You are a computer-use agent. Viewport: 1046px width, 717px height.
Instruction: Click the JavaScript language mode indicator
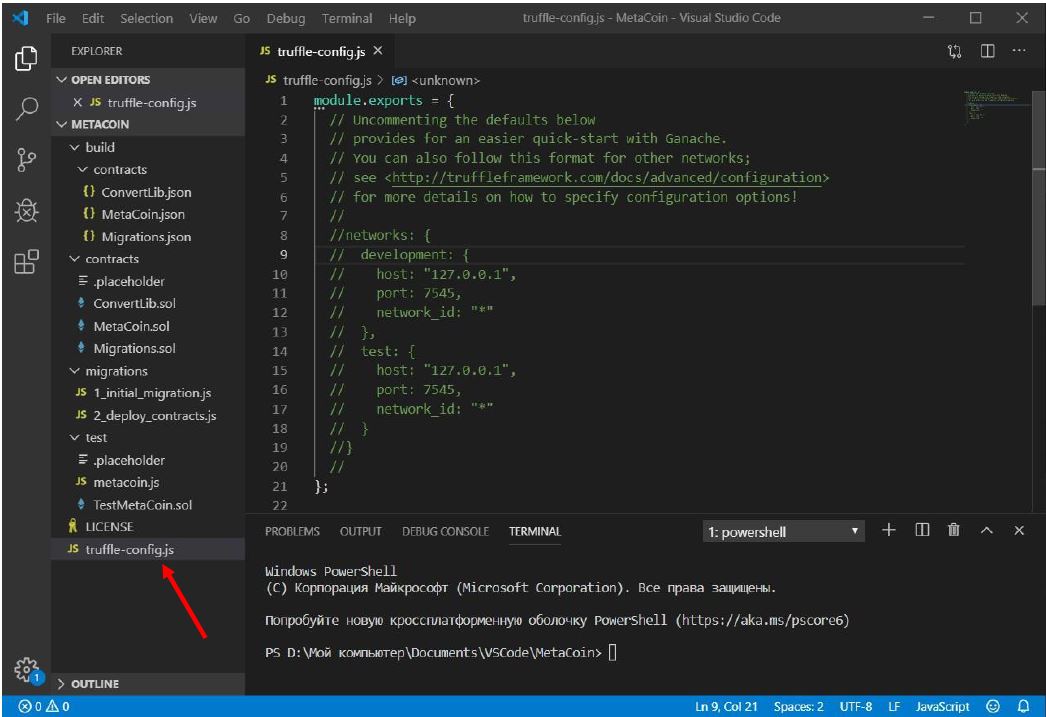[942, 707]
